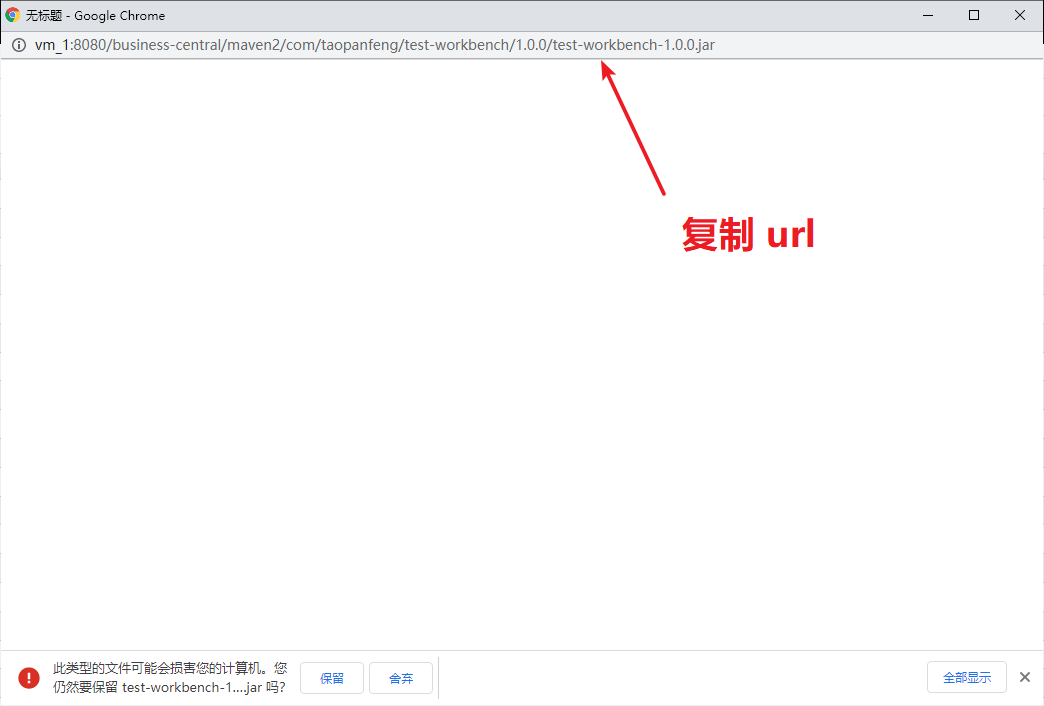Viewport: 1044px width, 706px height.
Task: Click the Chrome logo in title bar
Action: (x=13, y=15)
